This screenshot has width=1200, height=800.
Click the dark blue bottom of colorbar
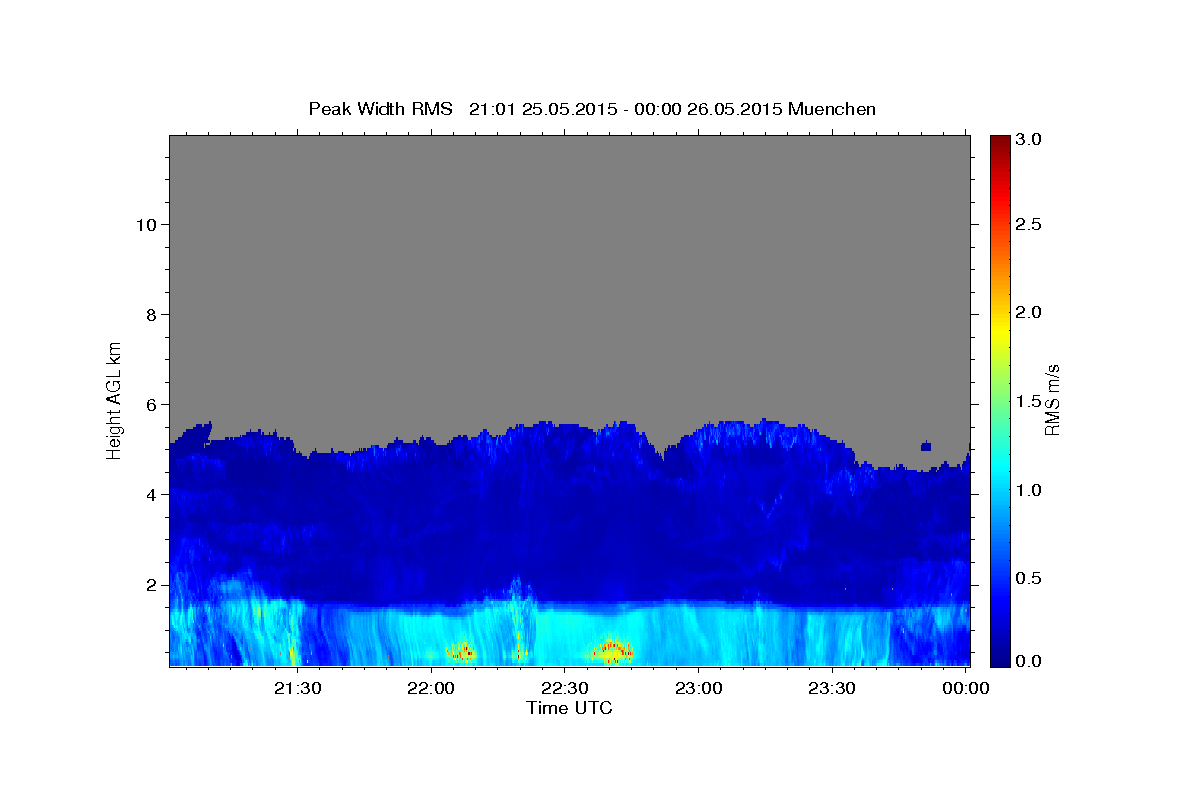(x=1000, y=660)
